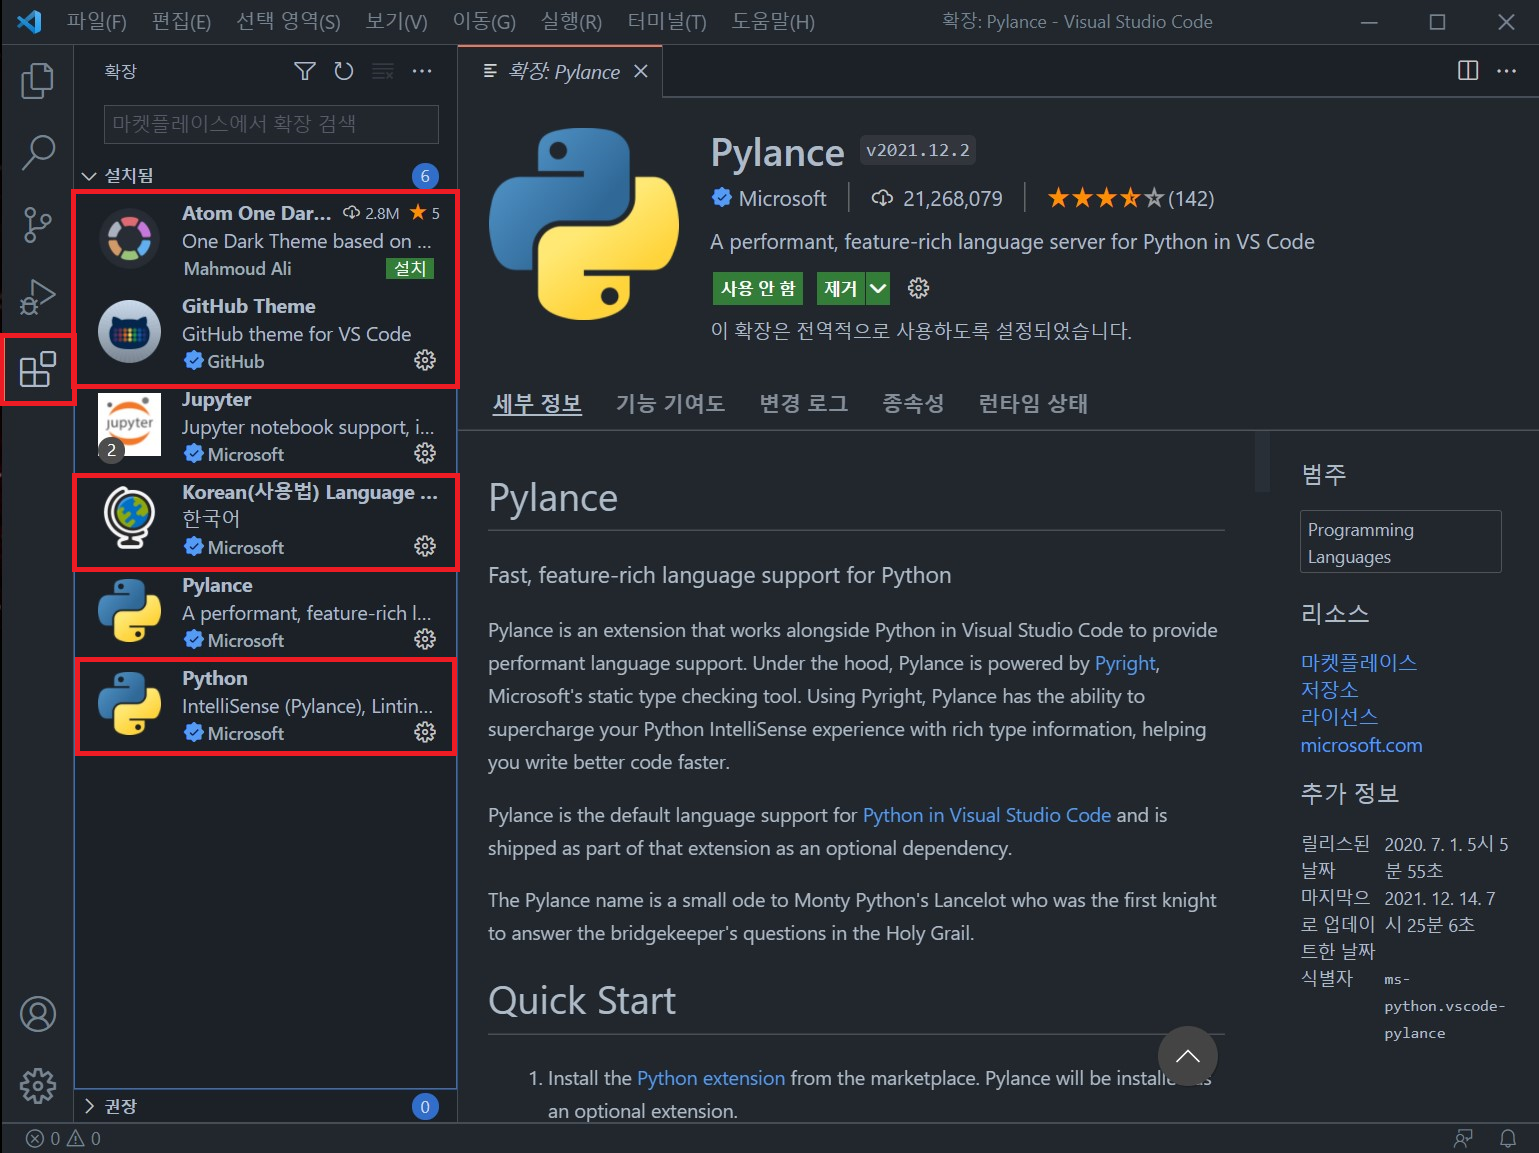Open the Microsoft publisher link

[x=782, y=198]
